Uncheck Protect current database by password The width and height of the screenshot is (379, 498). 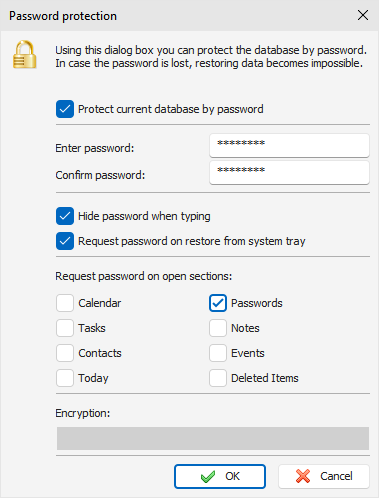pos(65,109)
